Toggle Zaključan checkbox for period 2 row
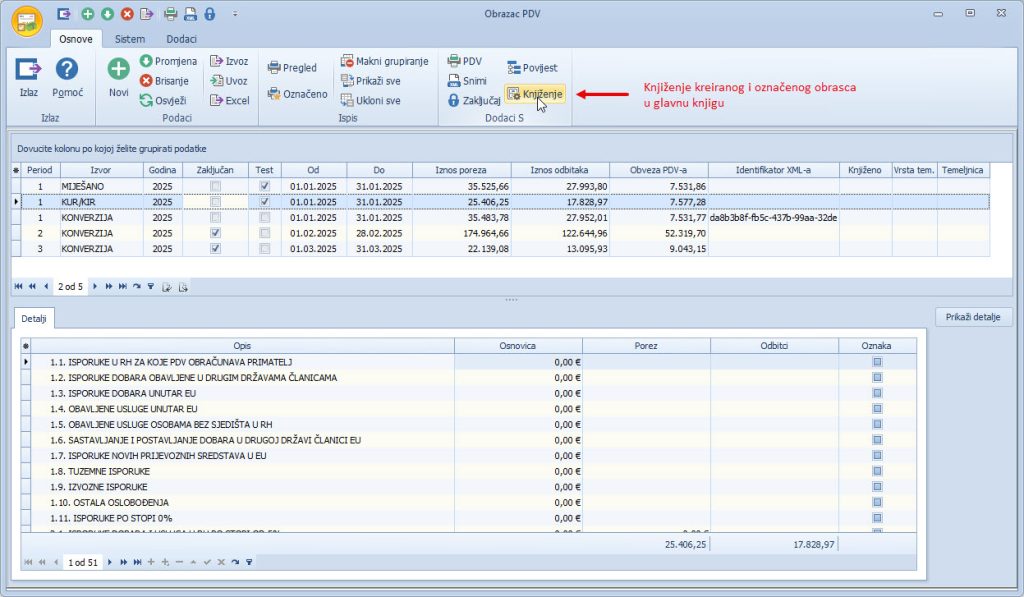The height and width of the screenshot is (597, 1024). point(215,232)
